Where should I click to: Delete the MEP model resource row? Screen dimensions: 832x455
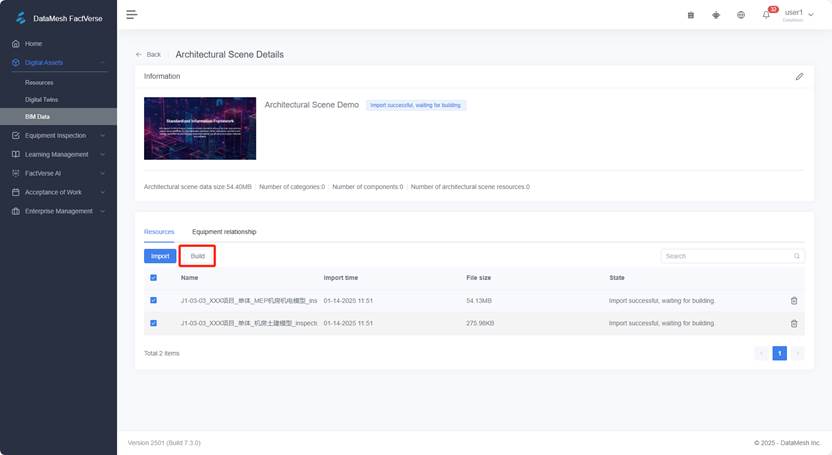click(x=794, y=300)
